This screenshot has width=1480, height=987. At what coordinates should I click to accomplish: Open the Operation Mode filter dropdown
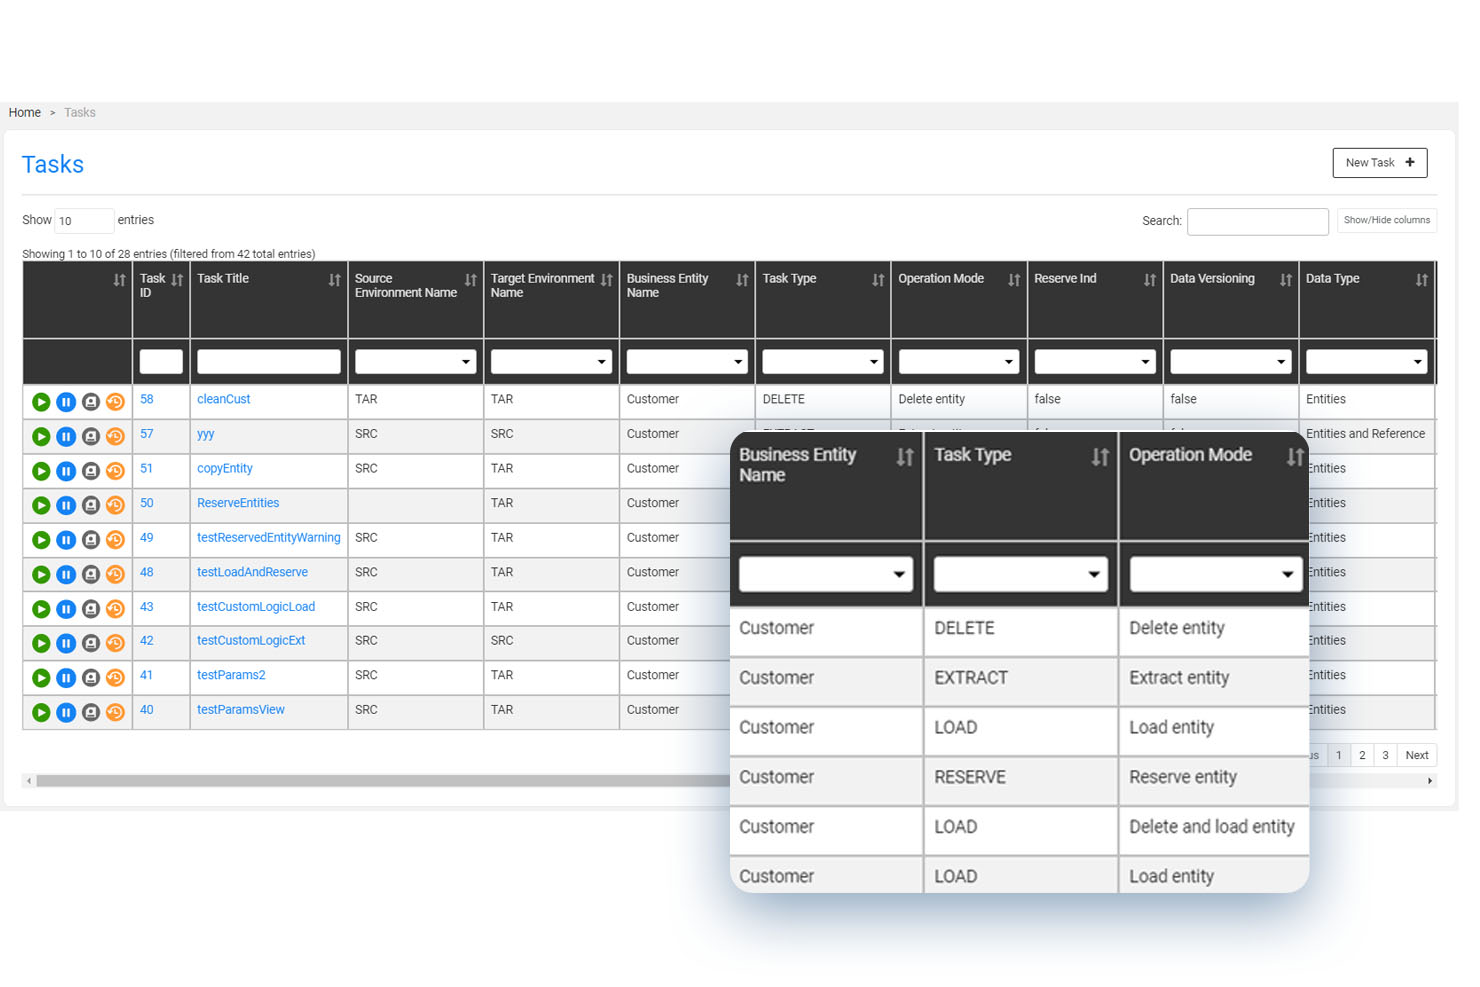(x=1215, y=573)
